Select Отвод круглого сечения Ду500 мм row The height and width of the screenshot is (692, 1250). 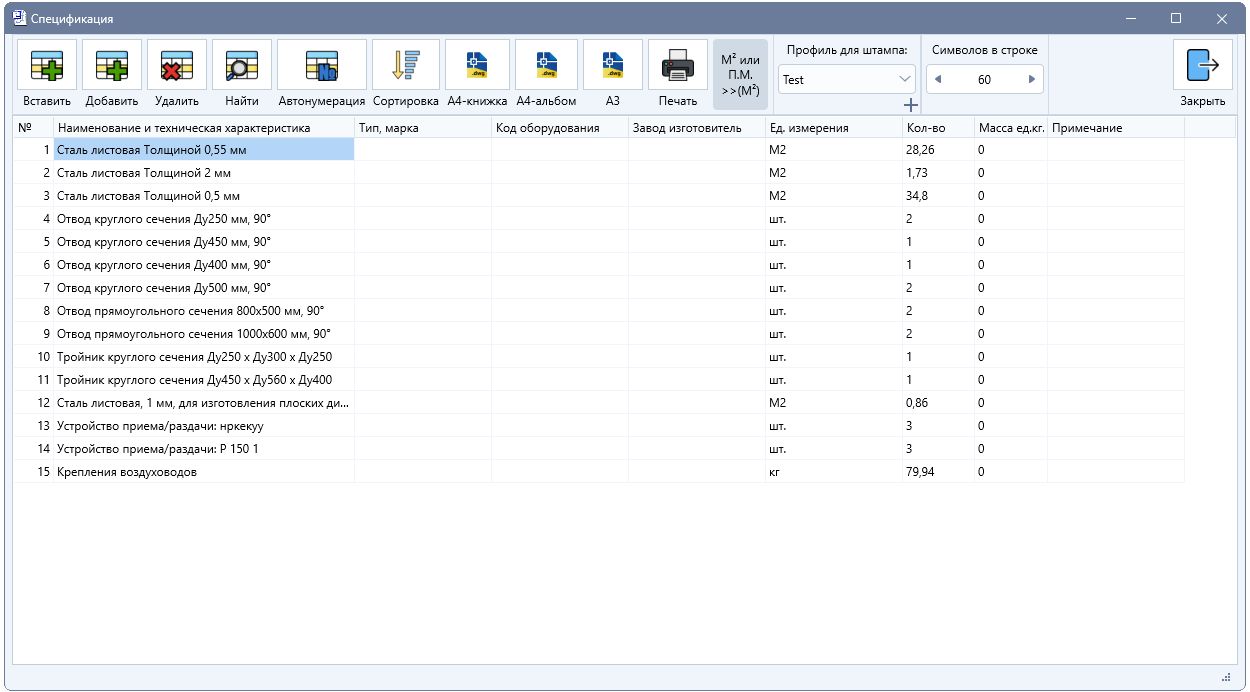(598, 288)
